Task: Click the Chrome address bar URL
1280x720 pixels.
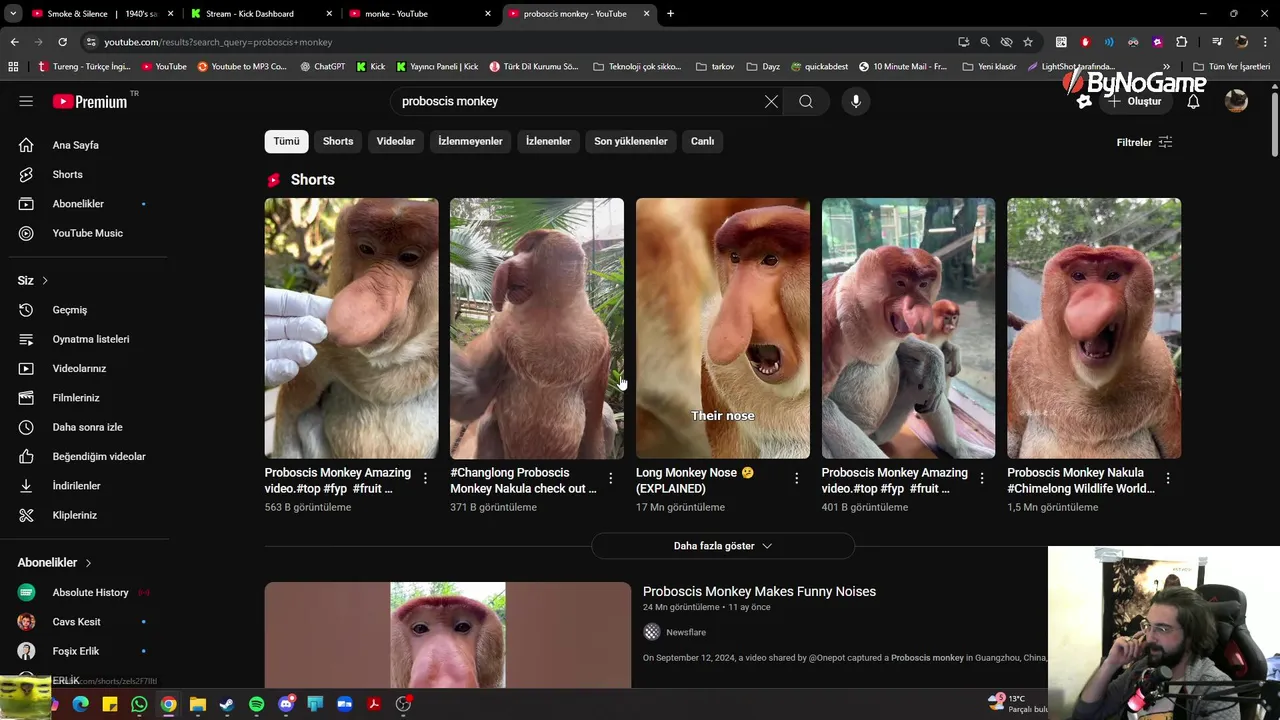Action: point(218,42)
